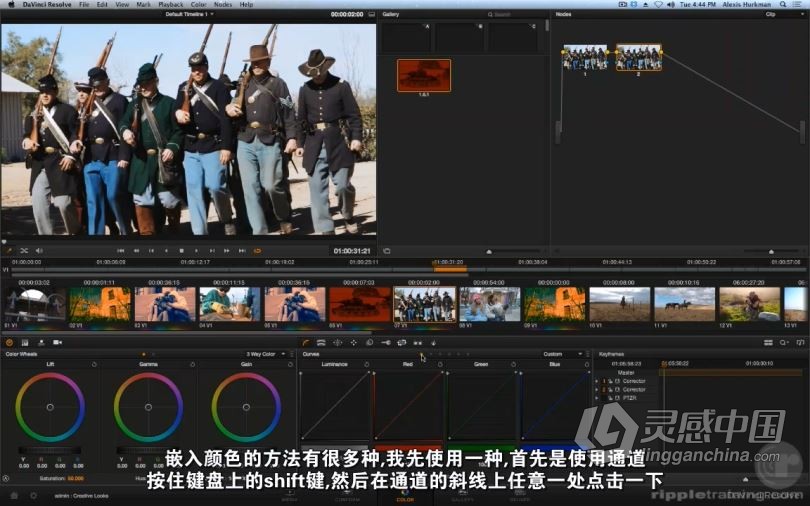Select node 2 in the Nodes editor
Screen dimensions: 810x506
(x=638, y=57)
